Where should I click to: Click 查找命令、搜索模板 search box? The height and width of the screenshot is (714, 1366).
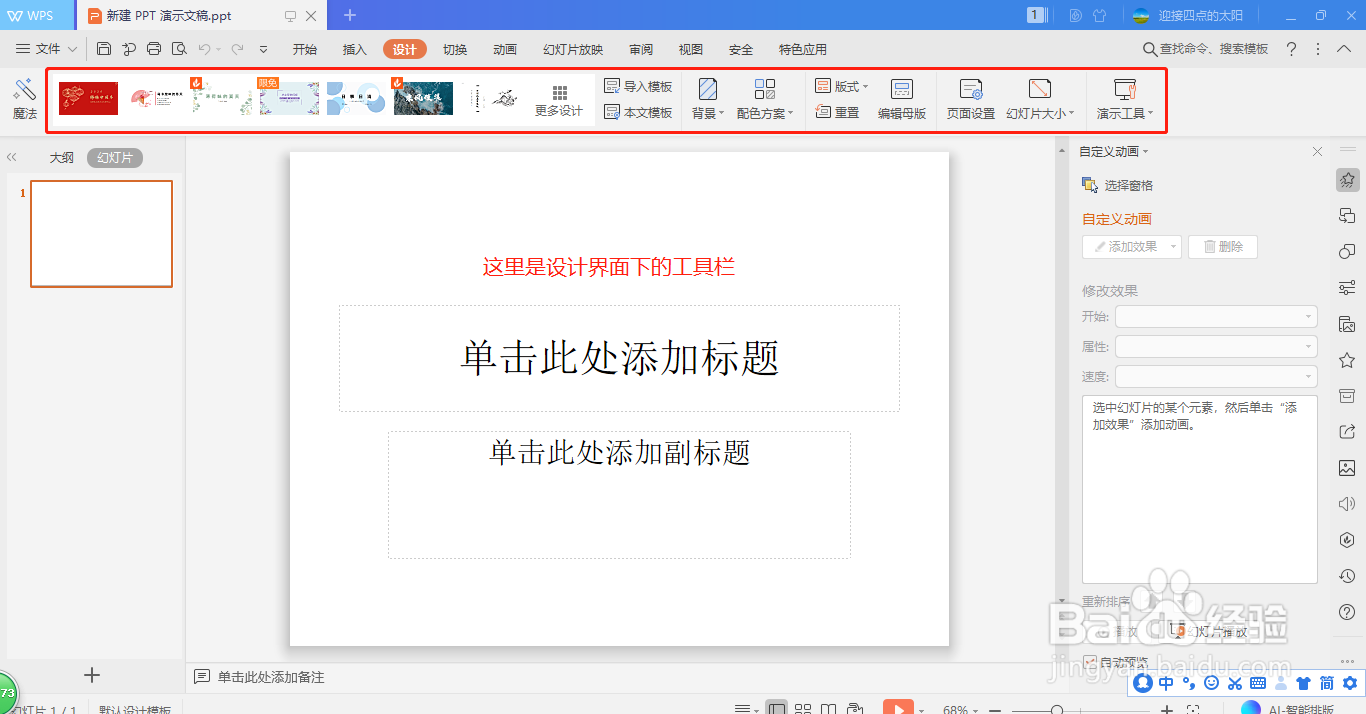pos(1205,49)
